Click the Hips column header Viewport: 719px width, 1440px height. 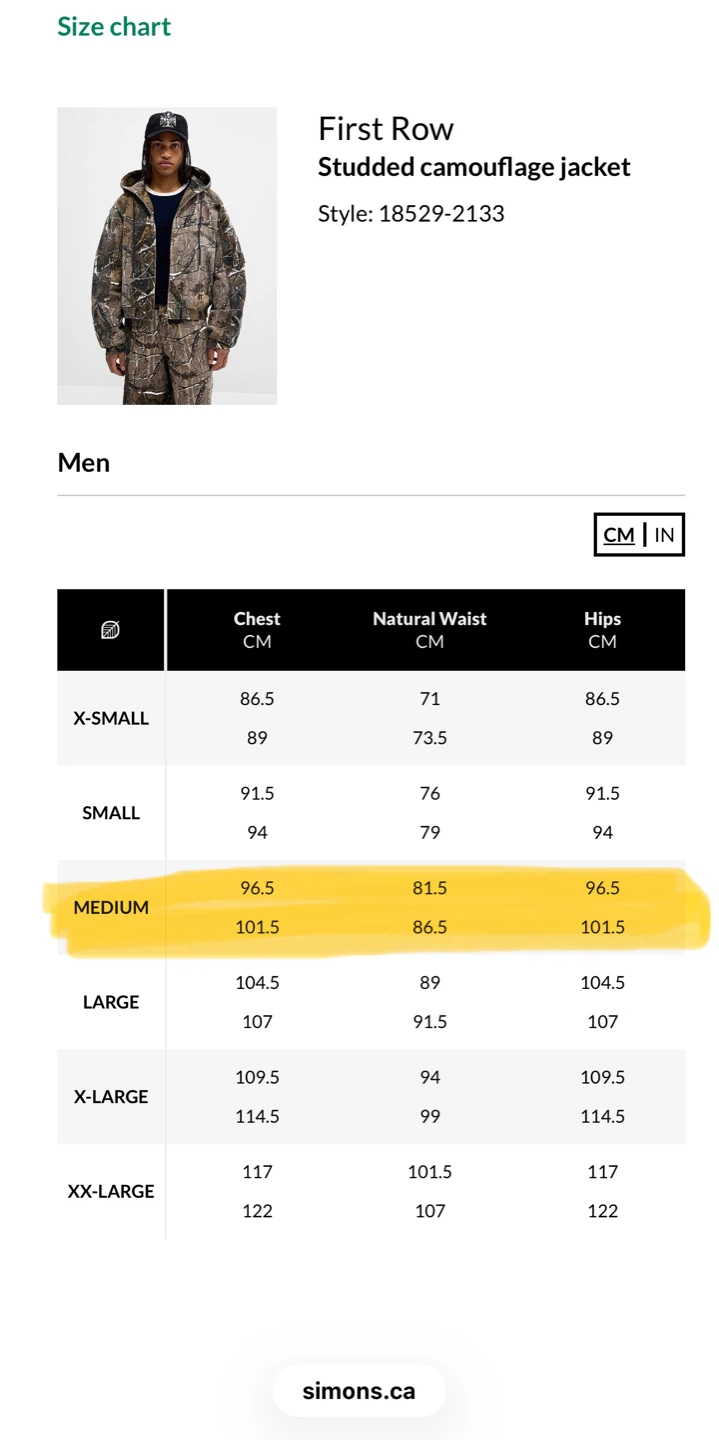click(x=603, y=630)
